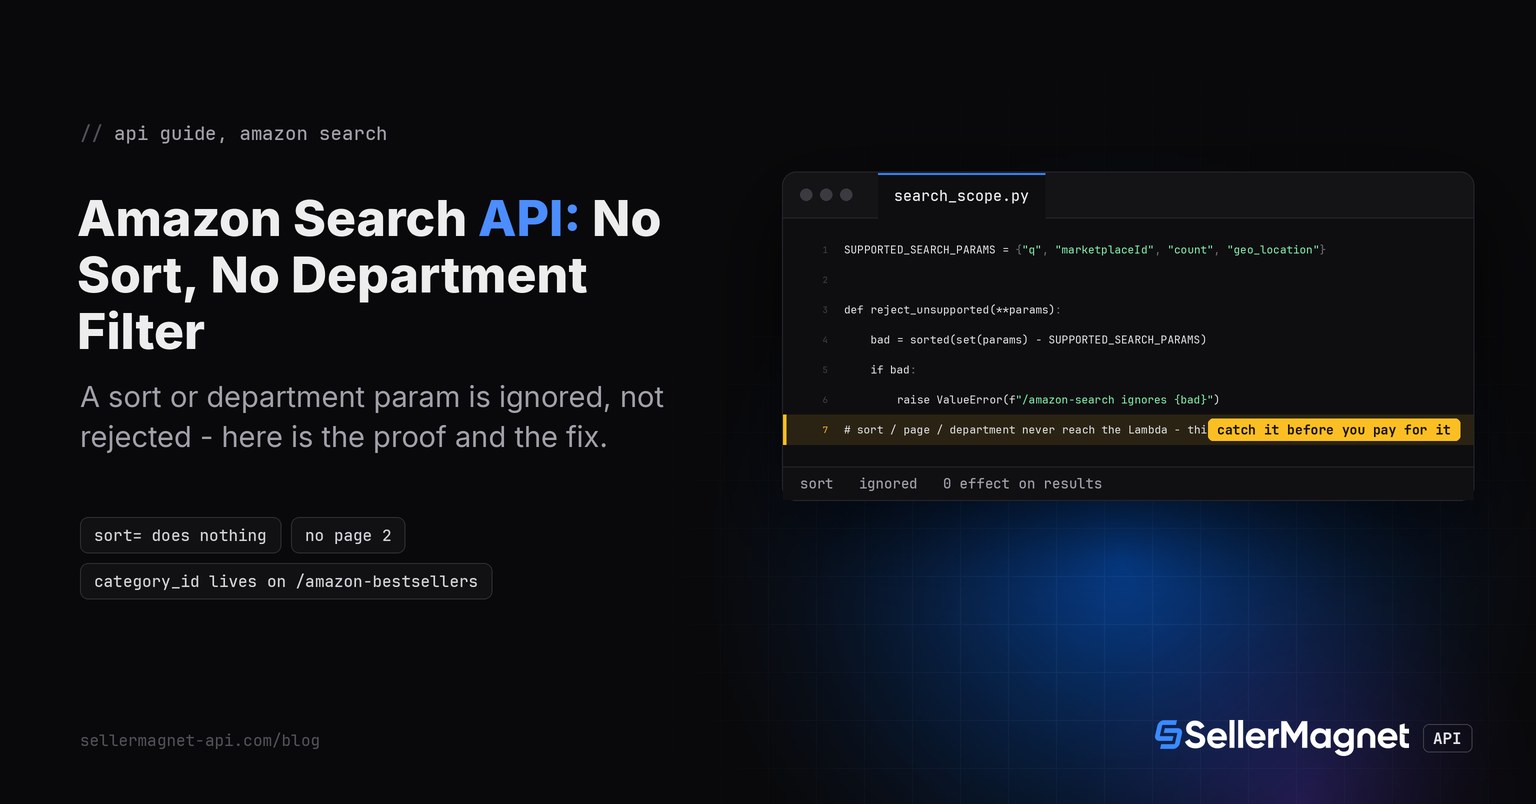
Task: Click code line 'SUPPORTED_SEARCH_PARAMS = {...}'
Action: click(x=1084, y=250)
